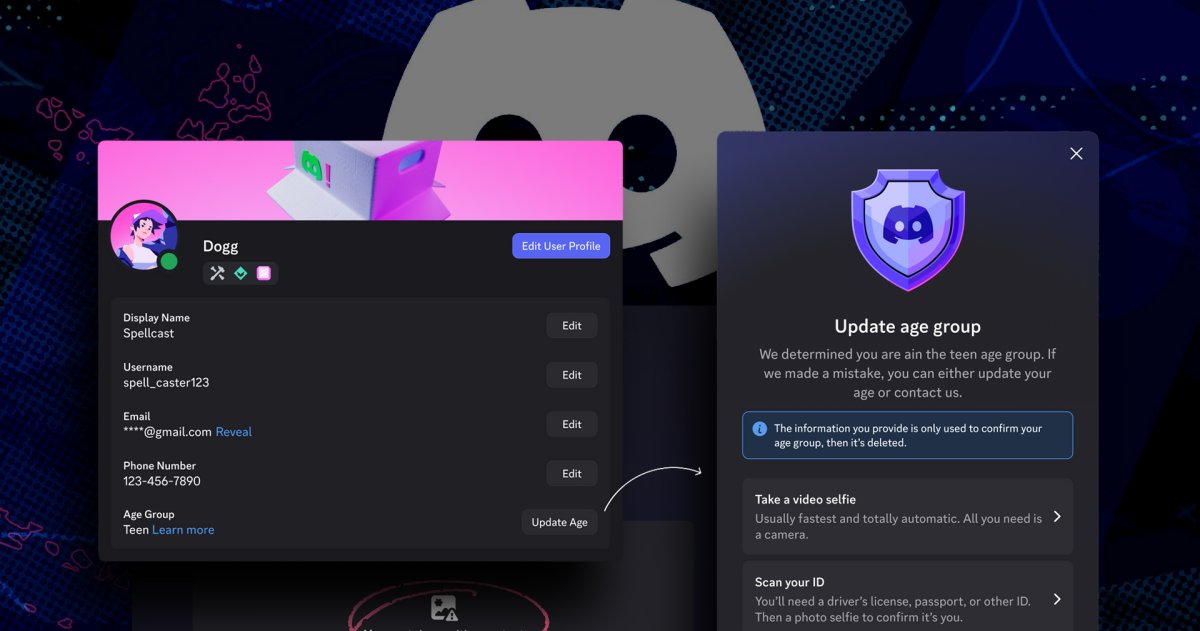Click the teal diamond HypeSquad badge

241,273
